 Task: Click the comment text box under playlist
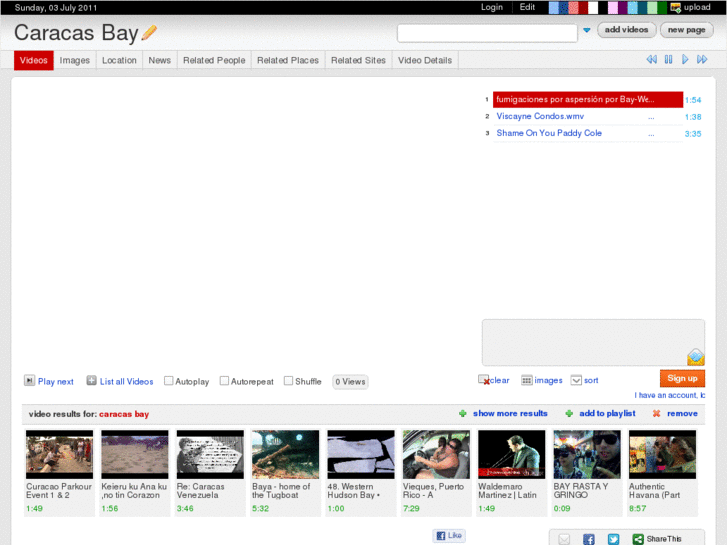pos(593,342)
